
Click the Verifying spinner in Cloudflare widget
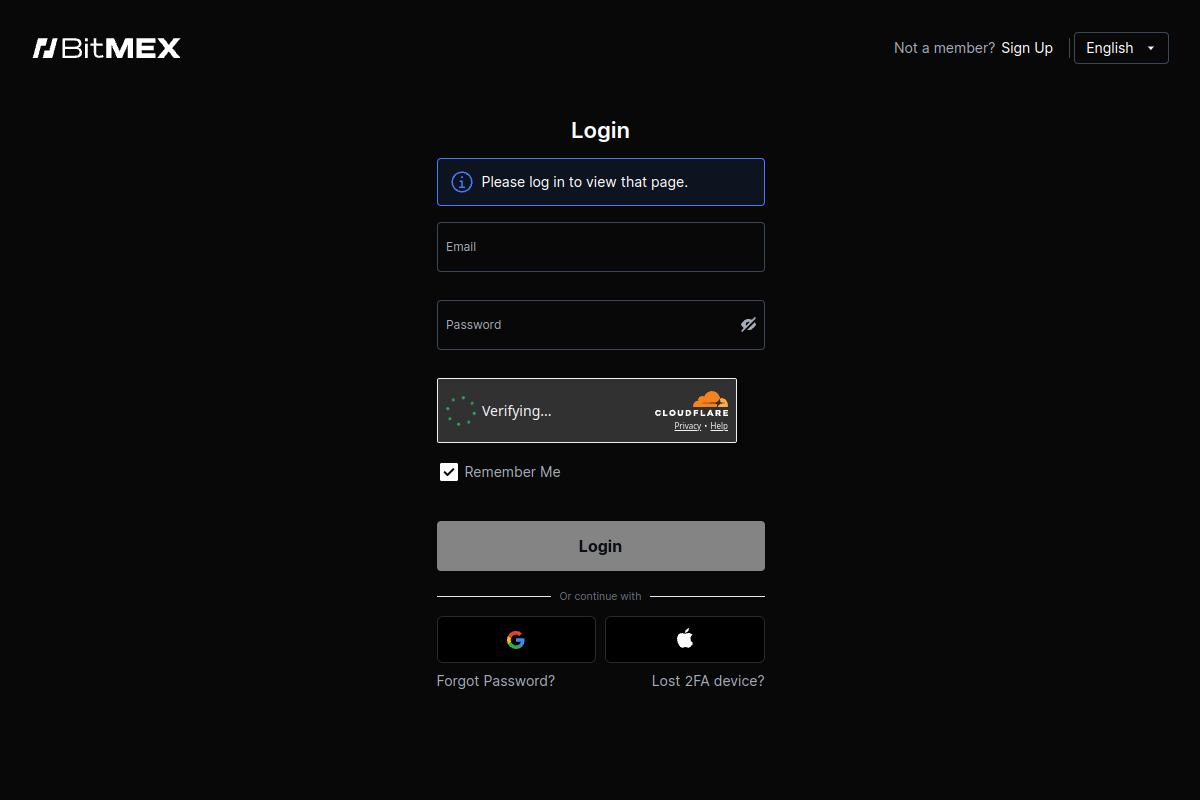(461, 411)
